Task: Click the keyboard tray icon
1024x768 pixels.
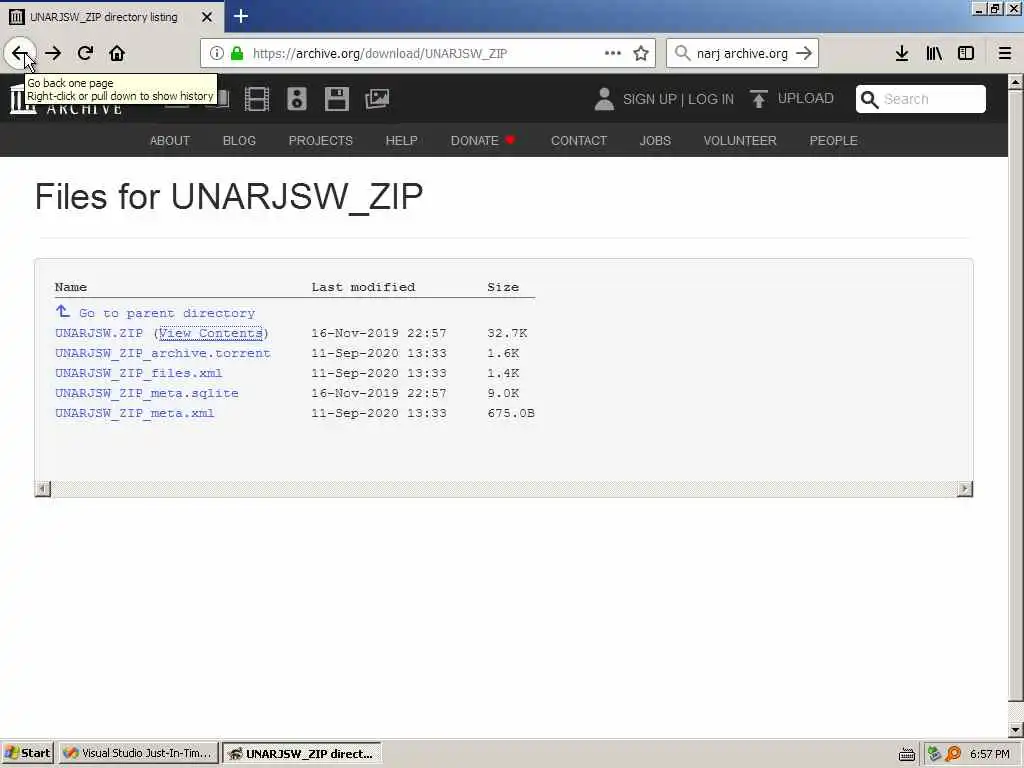Action: click(906, 754)
